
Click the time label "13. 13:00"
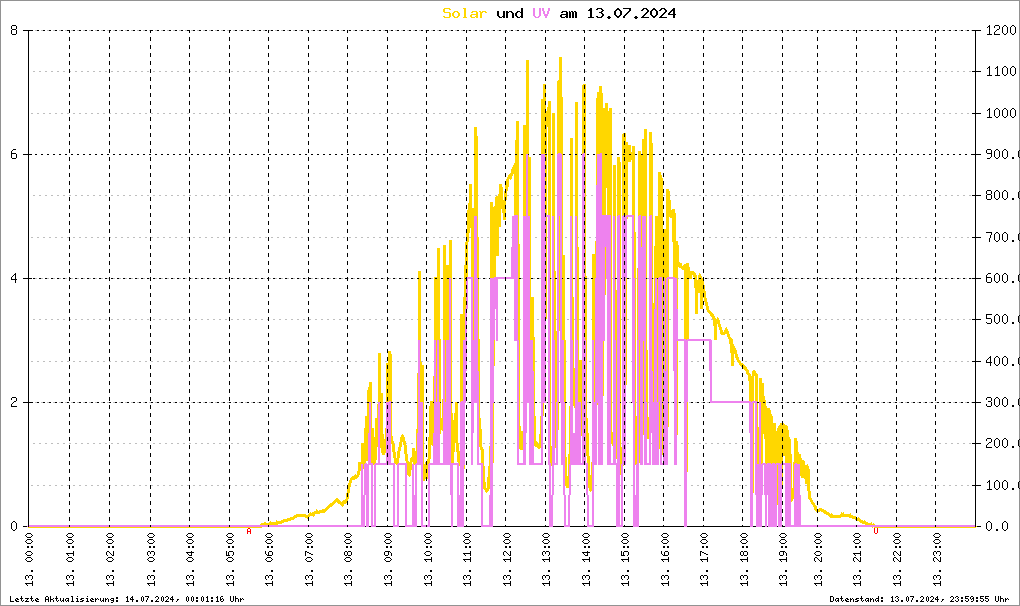546,559
